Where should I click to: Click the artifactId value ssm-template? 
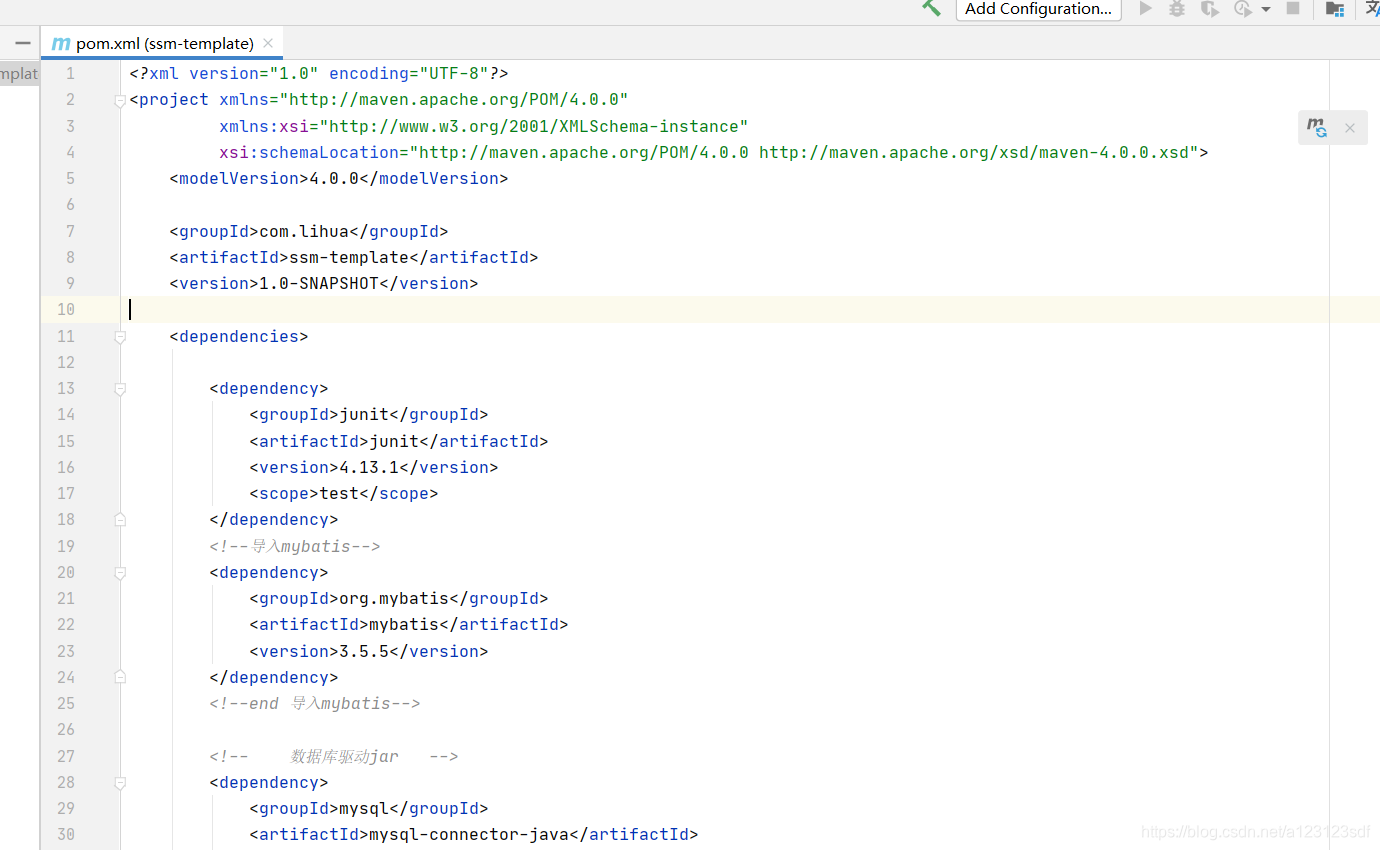(x=349, y=258)
